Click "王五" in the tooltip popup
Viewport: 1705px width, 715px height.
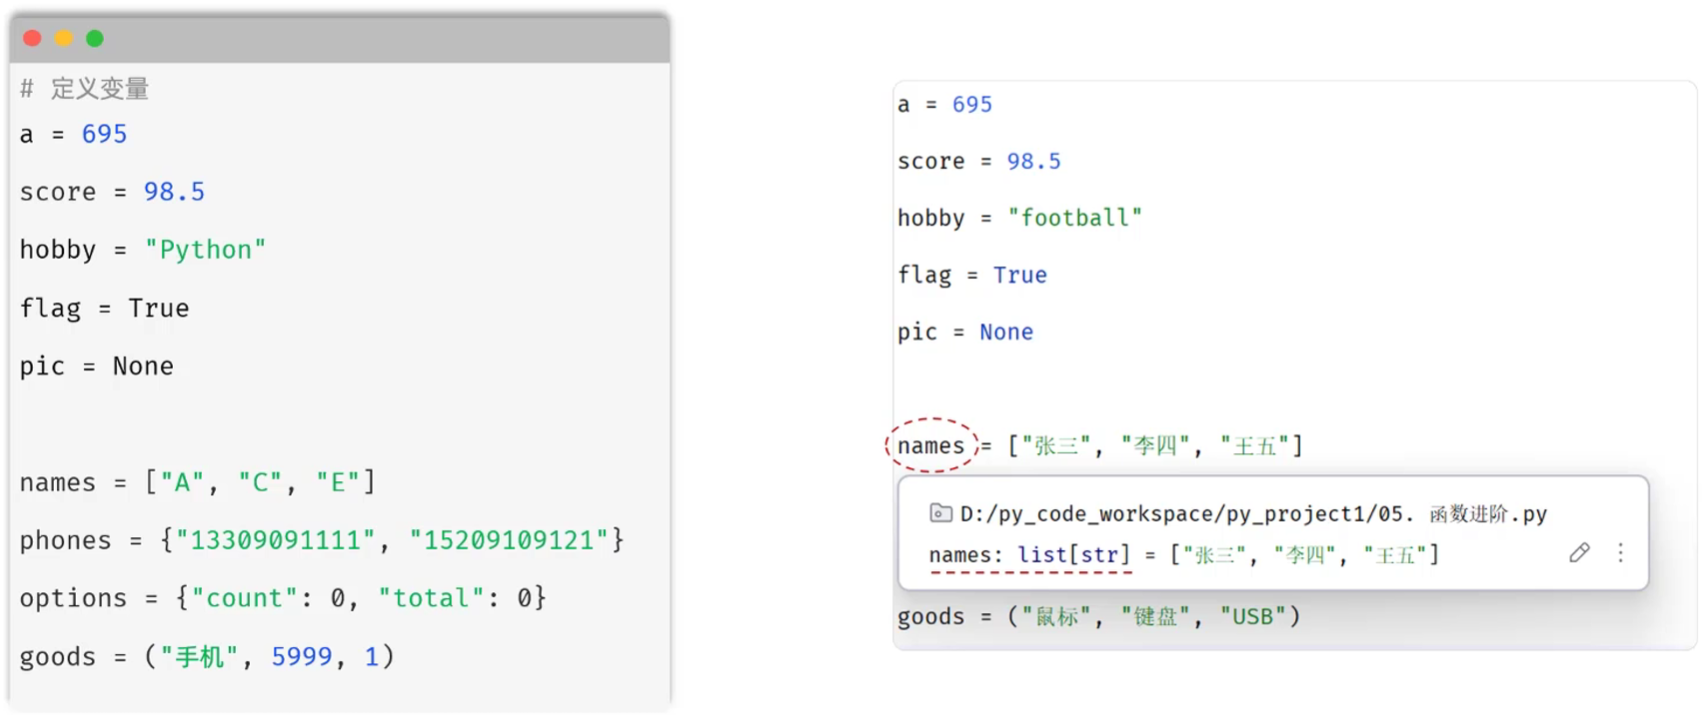pos(1395,555)
